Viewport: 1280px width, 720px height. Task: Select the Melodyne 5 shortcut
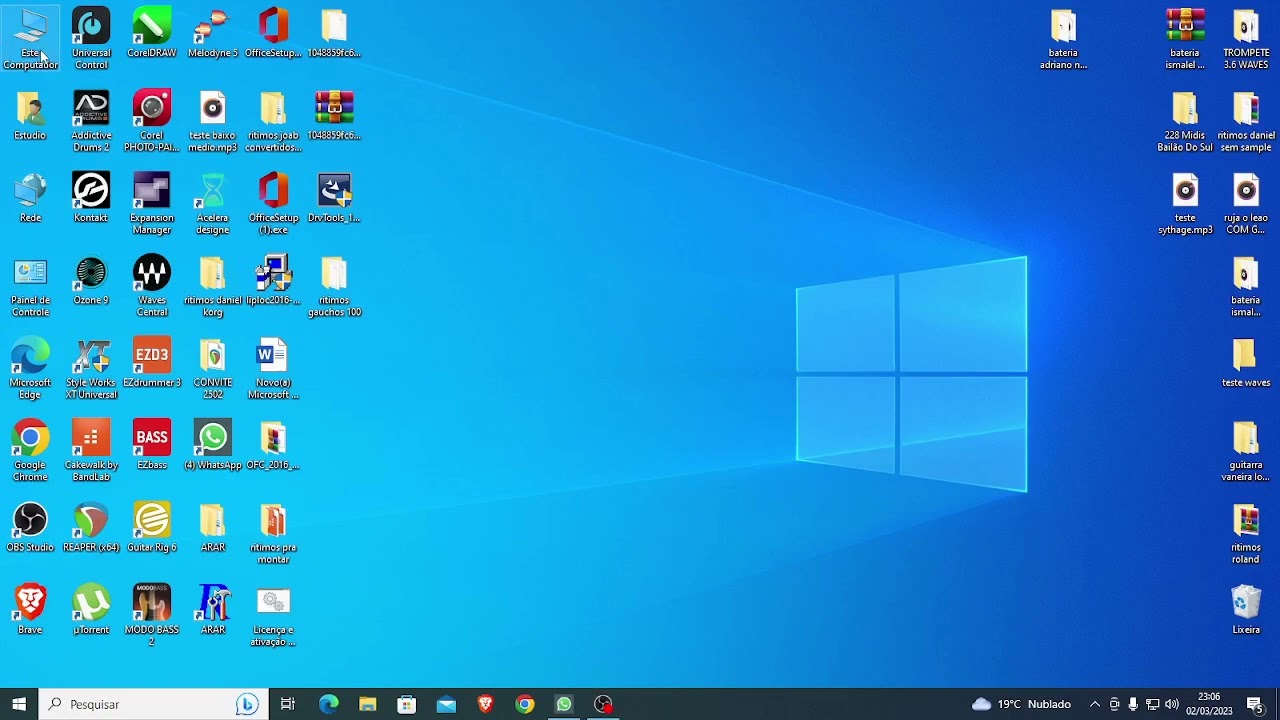tap(213, 33)
